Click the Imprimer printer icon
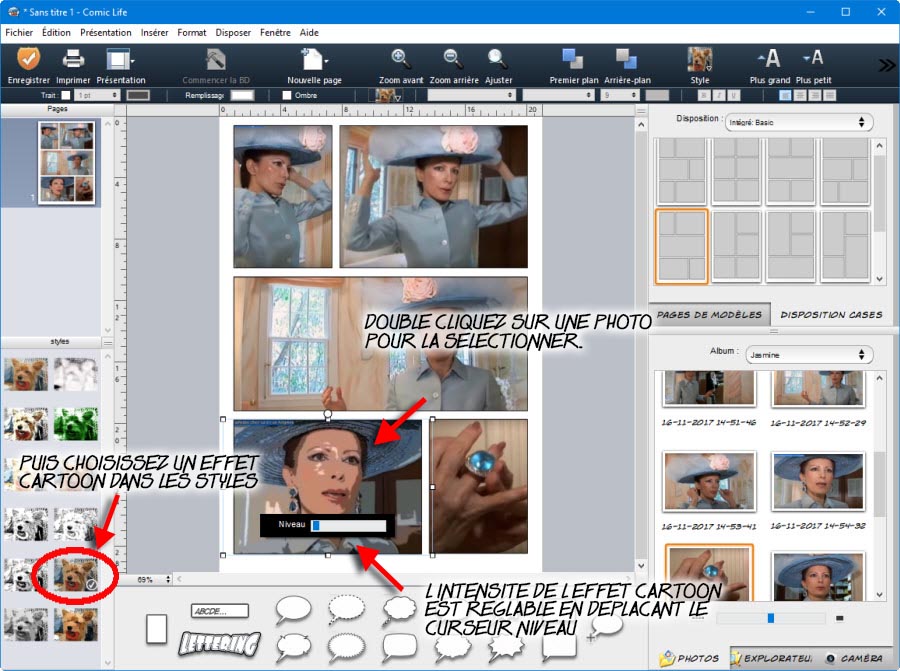900x671 pixels. (x=73, y=59)
